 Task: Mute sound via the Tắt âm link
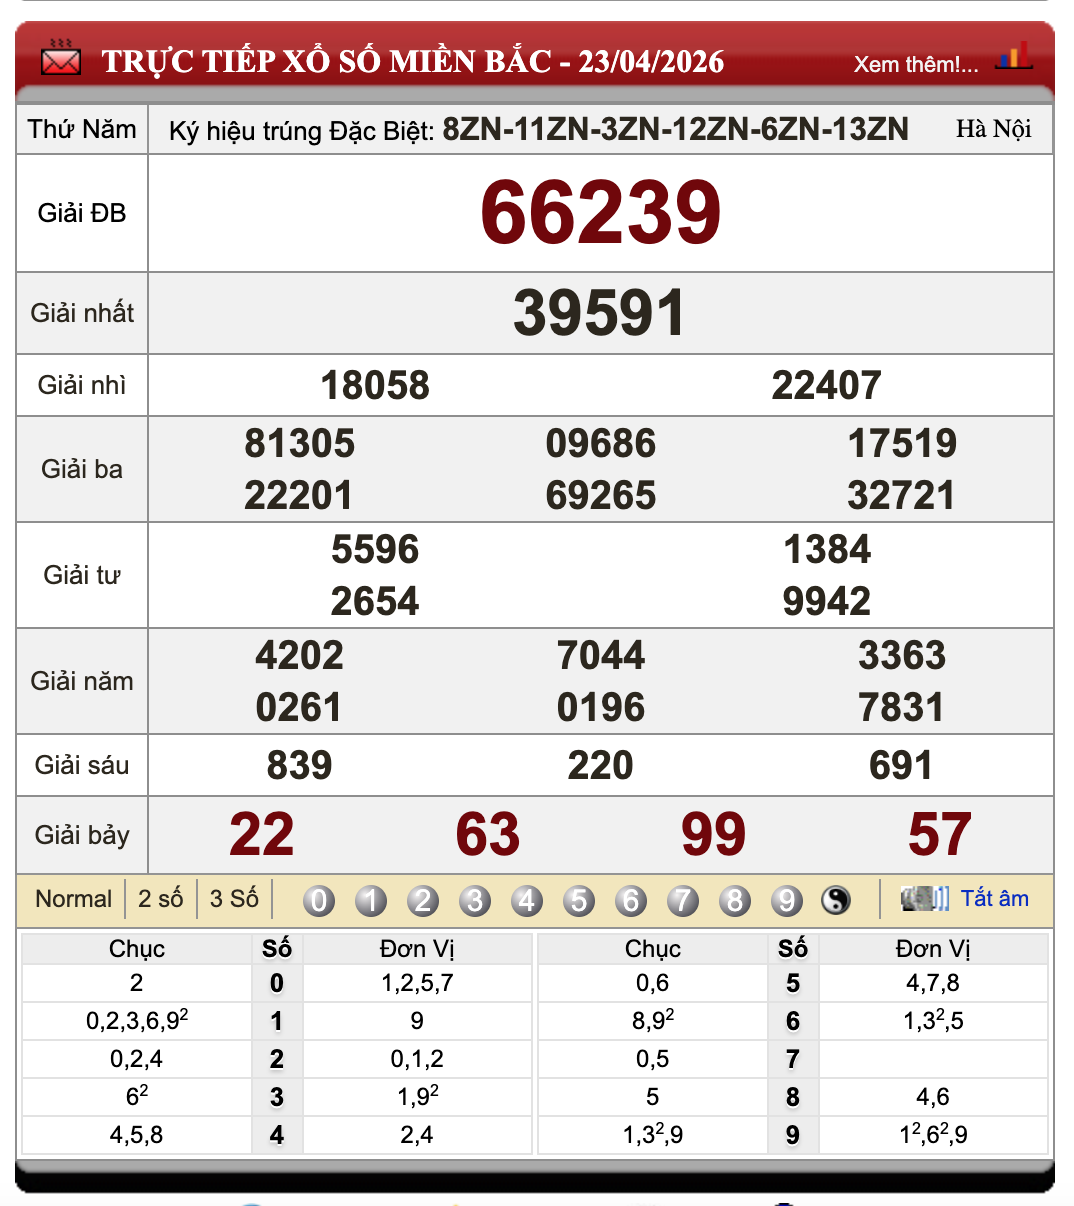(x=994, y=898)
